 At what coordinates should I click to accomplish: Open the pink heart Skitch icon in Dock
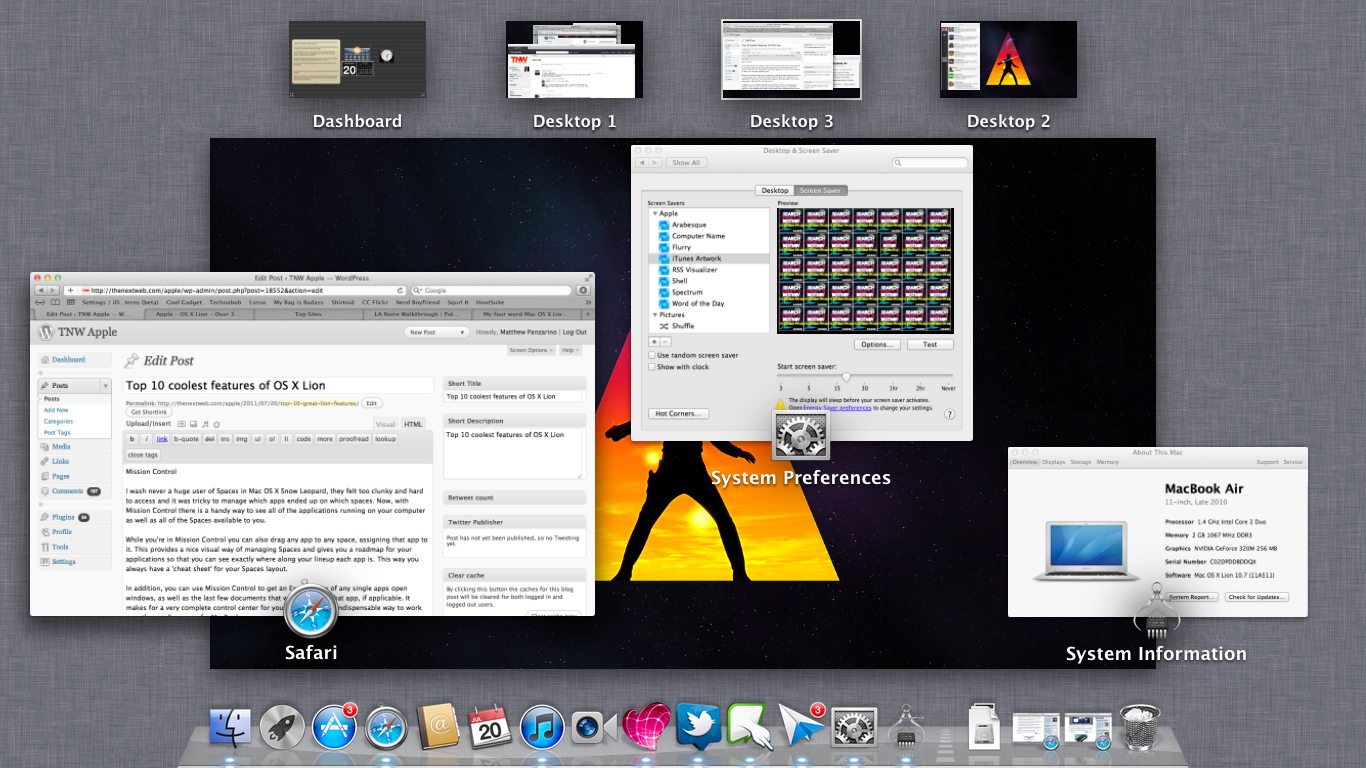tap(646, 727)
